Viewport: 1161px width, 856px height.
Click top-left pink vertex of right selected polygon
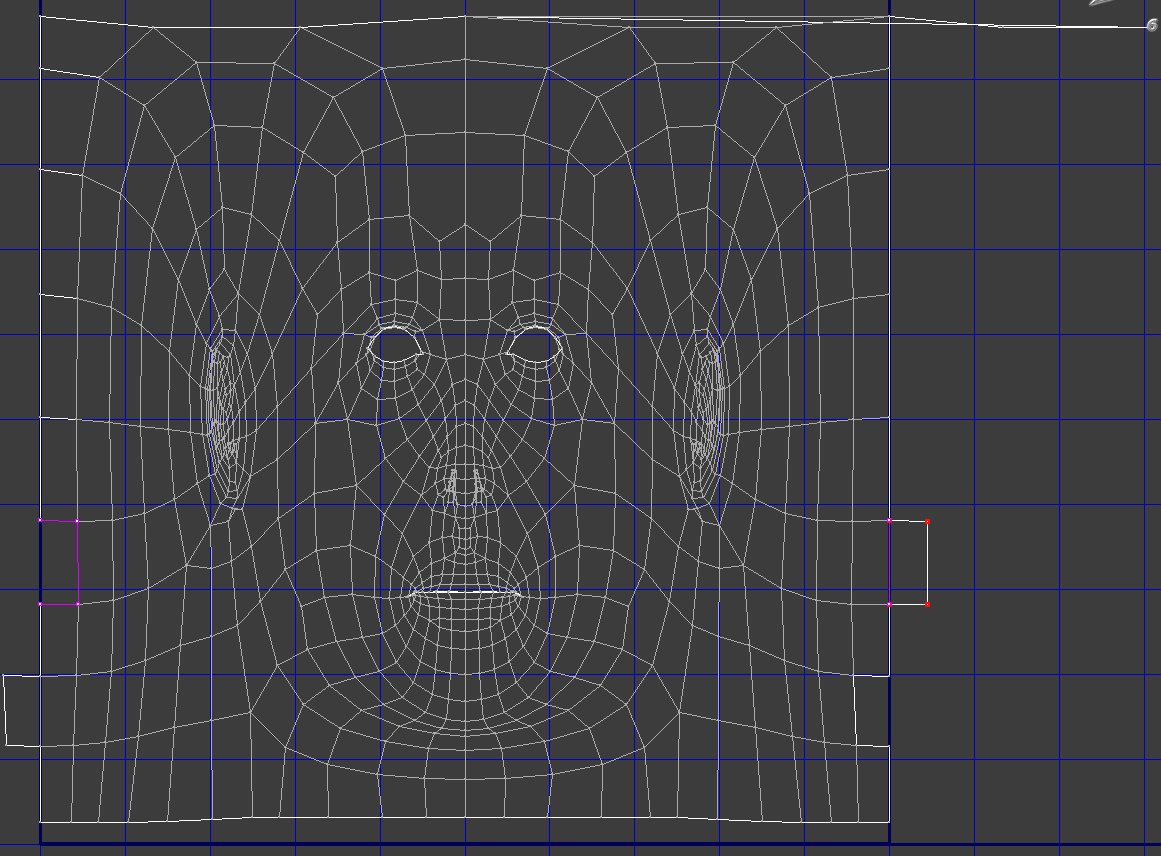[x=890, y=521]
